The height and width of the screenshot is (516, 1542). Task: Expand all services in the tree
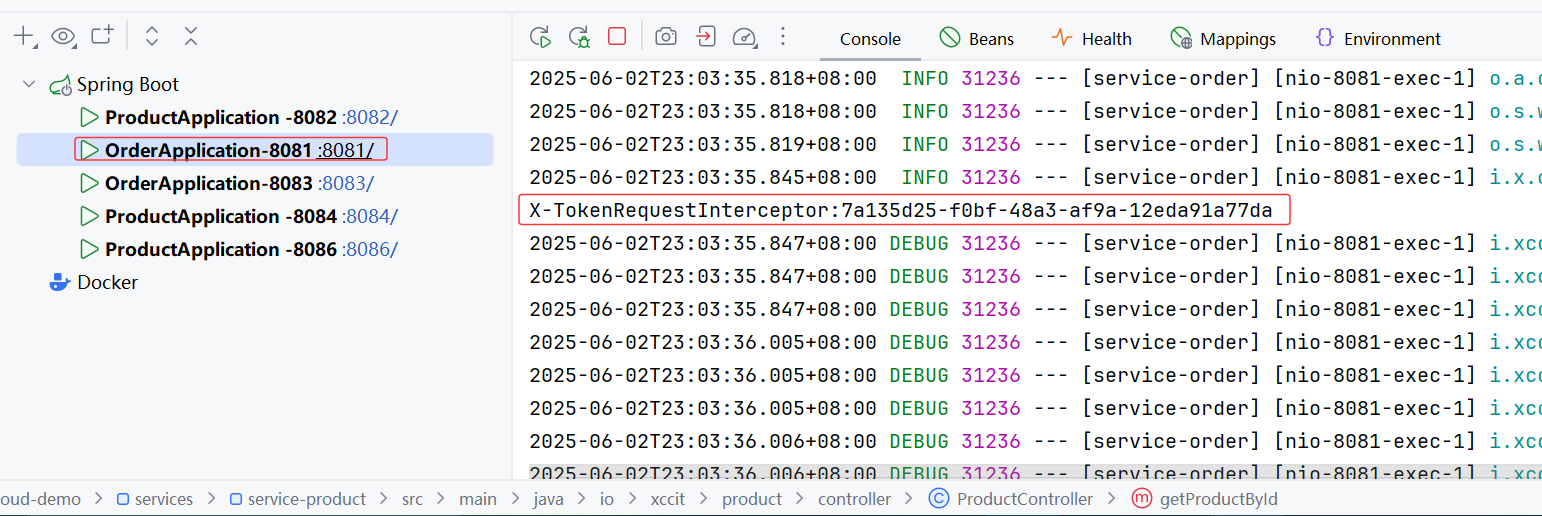(x=152, y=37)
